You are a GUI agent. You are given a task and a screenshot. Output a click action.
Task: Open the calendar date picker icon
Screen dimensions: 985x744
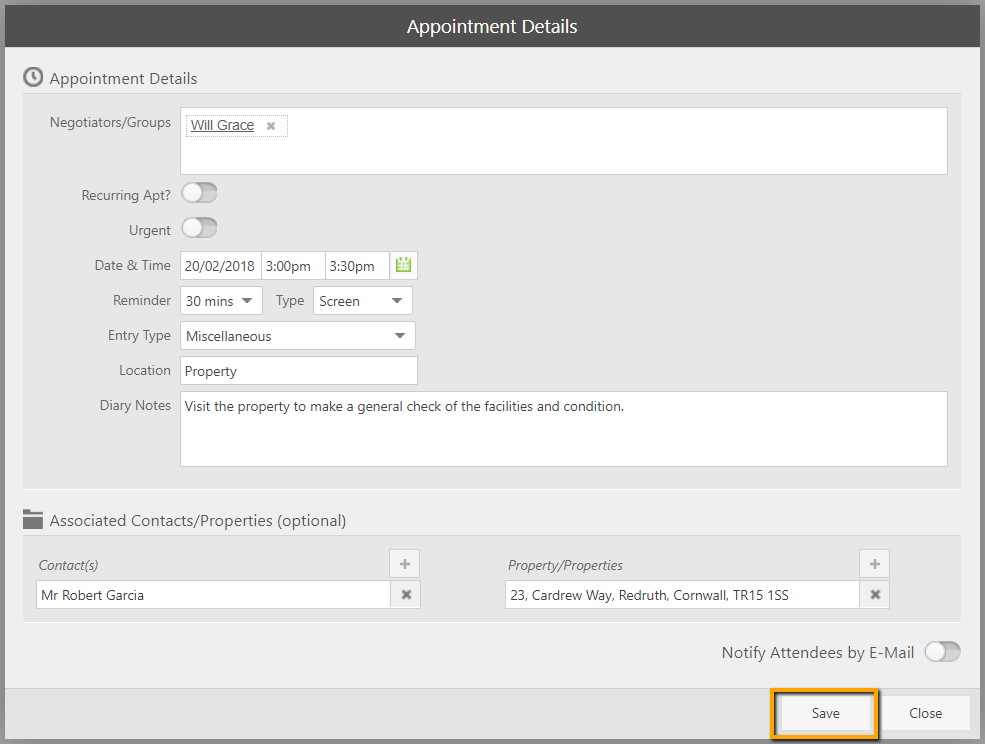[x=403, y=265]
